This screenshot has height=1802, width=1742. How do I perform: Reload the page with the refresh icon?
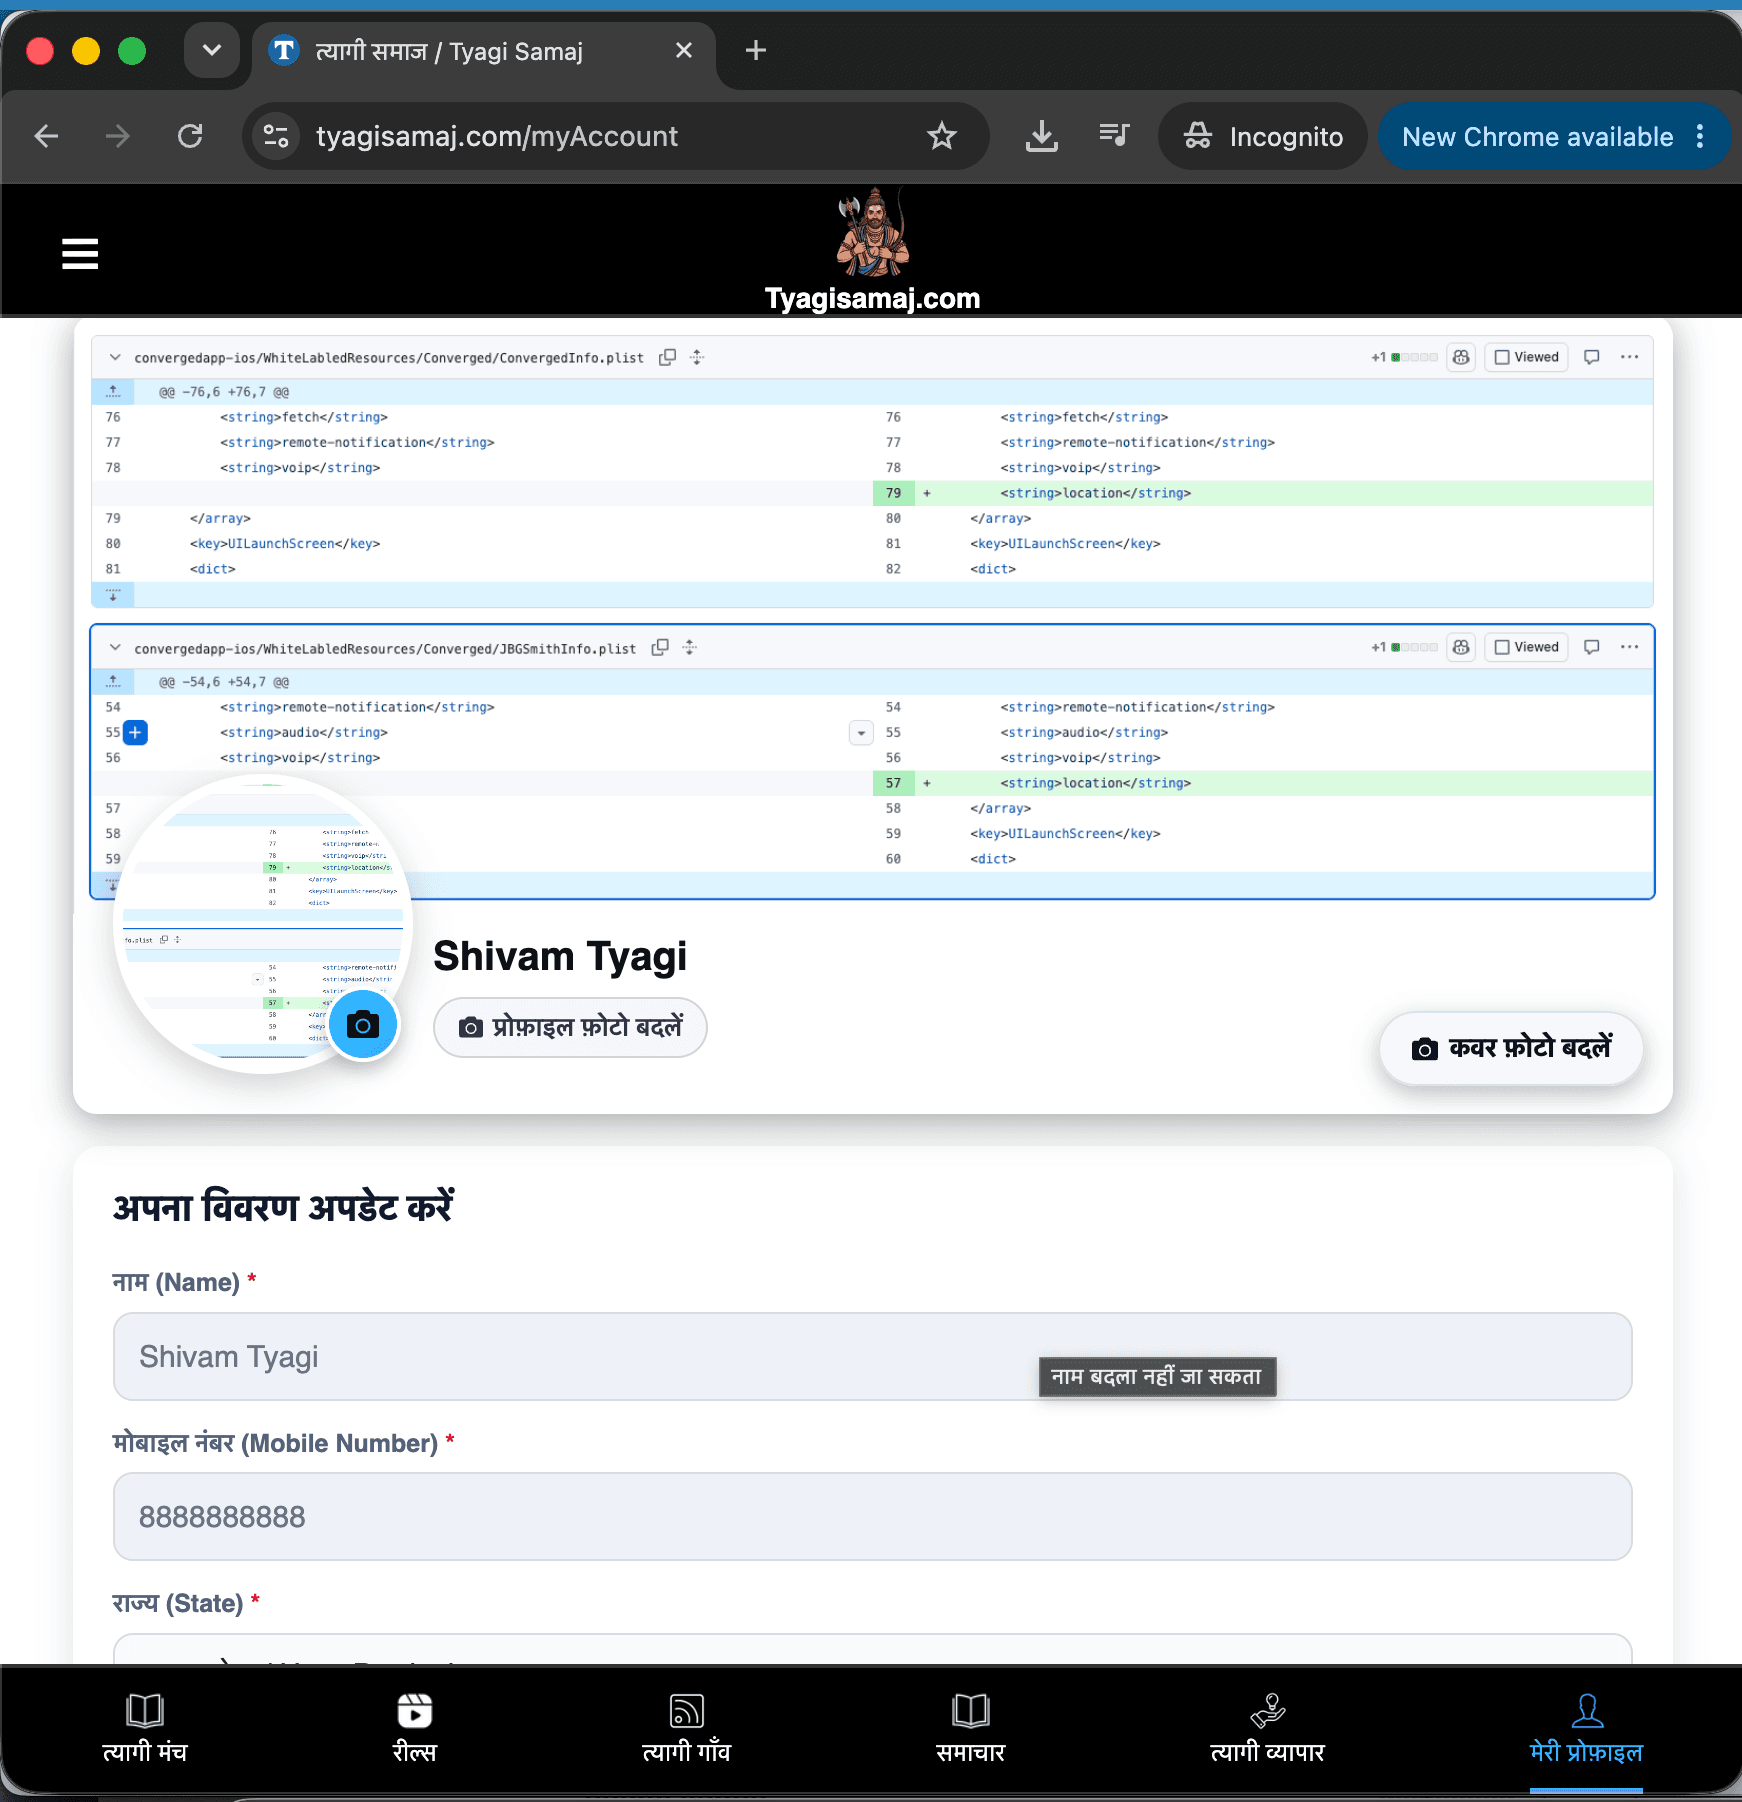190,136
